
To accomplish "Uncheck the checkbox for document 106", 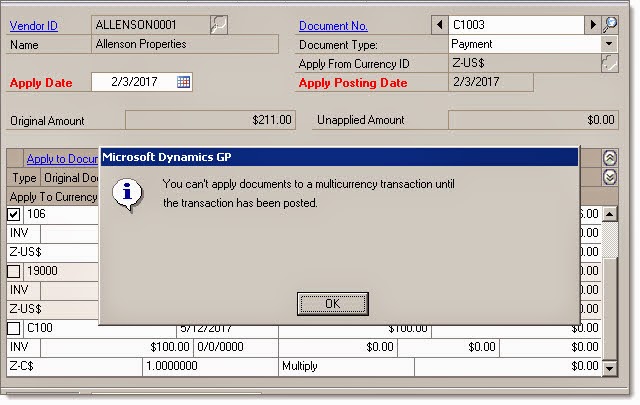I will (x=14, y=214).
